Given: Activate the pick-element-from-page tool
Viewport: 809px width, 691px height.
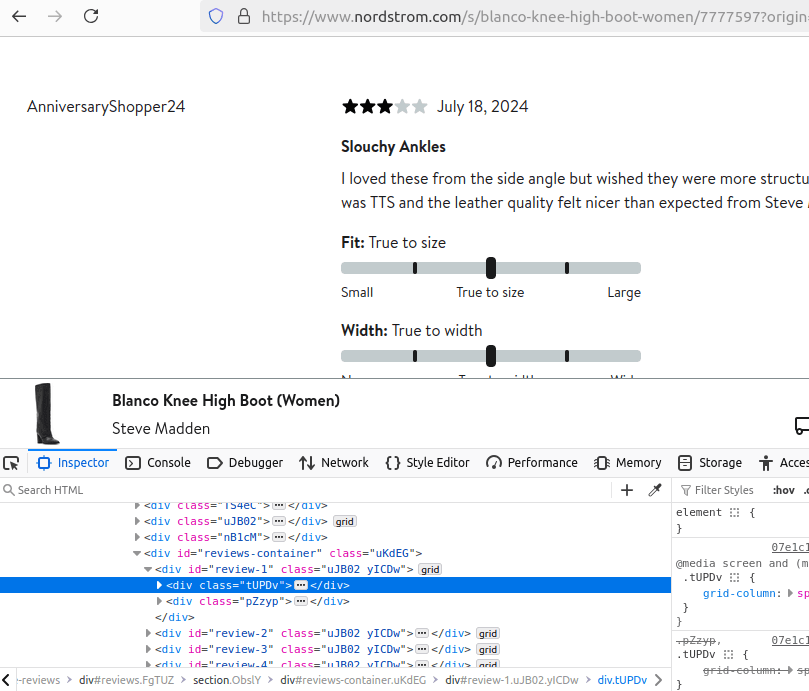Looking at the screenshot, I should (11, 463).
